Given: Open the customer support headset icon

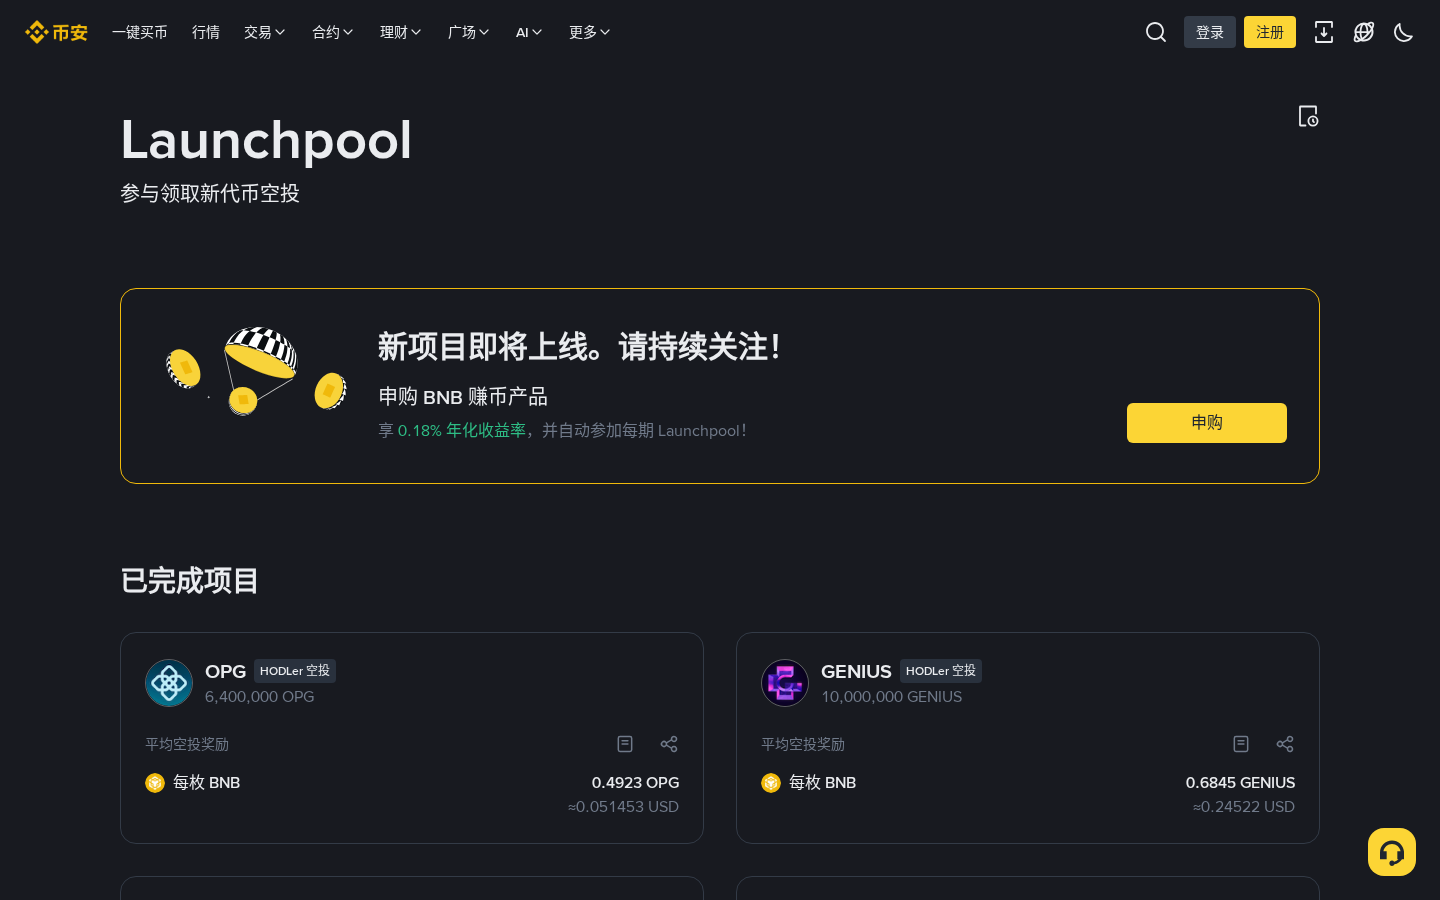Looking at the screenshot, I should [1392, 852].
